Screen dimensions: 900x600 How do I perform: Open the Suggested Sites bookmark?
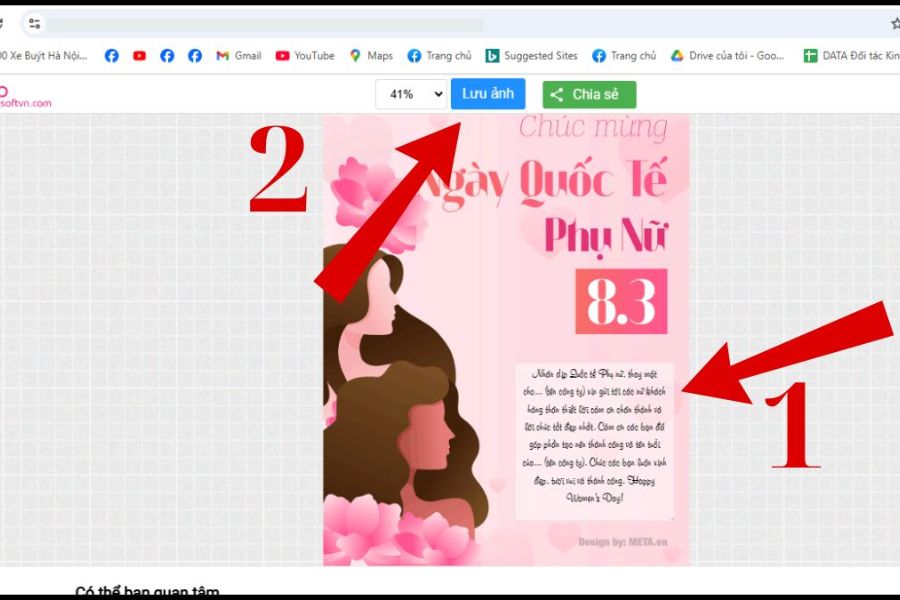coord(531,56)
